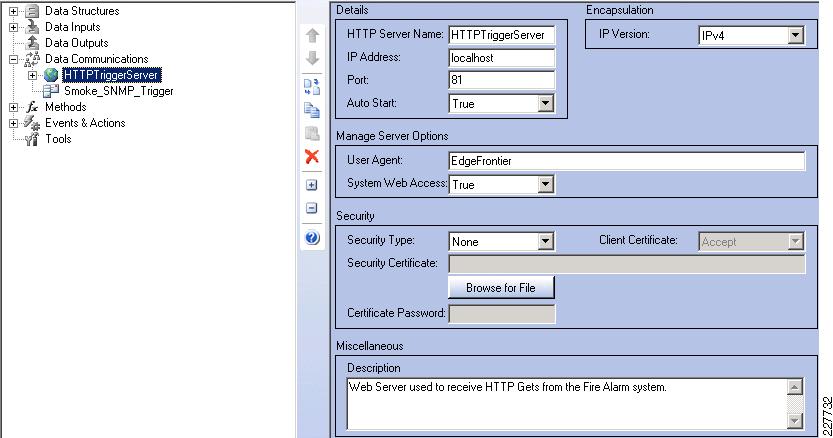The width and height of the screenshot is (833, 438).
Task: Select Data Outputs tree label
Action: (76, 43)
